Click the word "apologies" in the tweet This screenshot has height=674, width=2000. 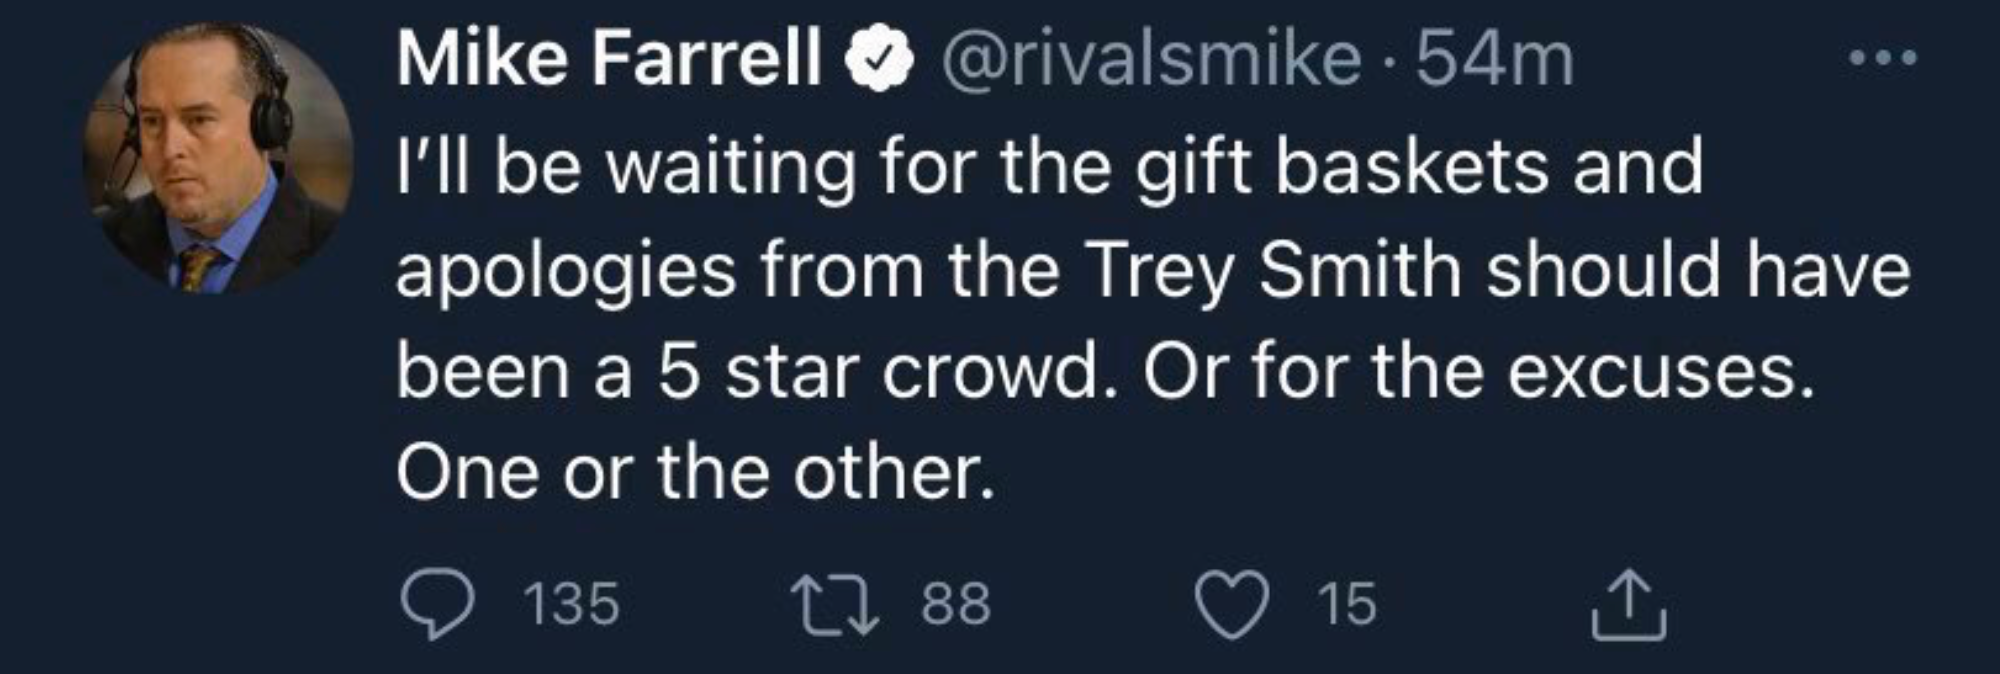point(566,271)
